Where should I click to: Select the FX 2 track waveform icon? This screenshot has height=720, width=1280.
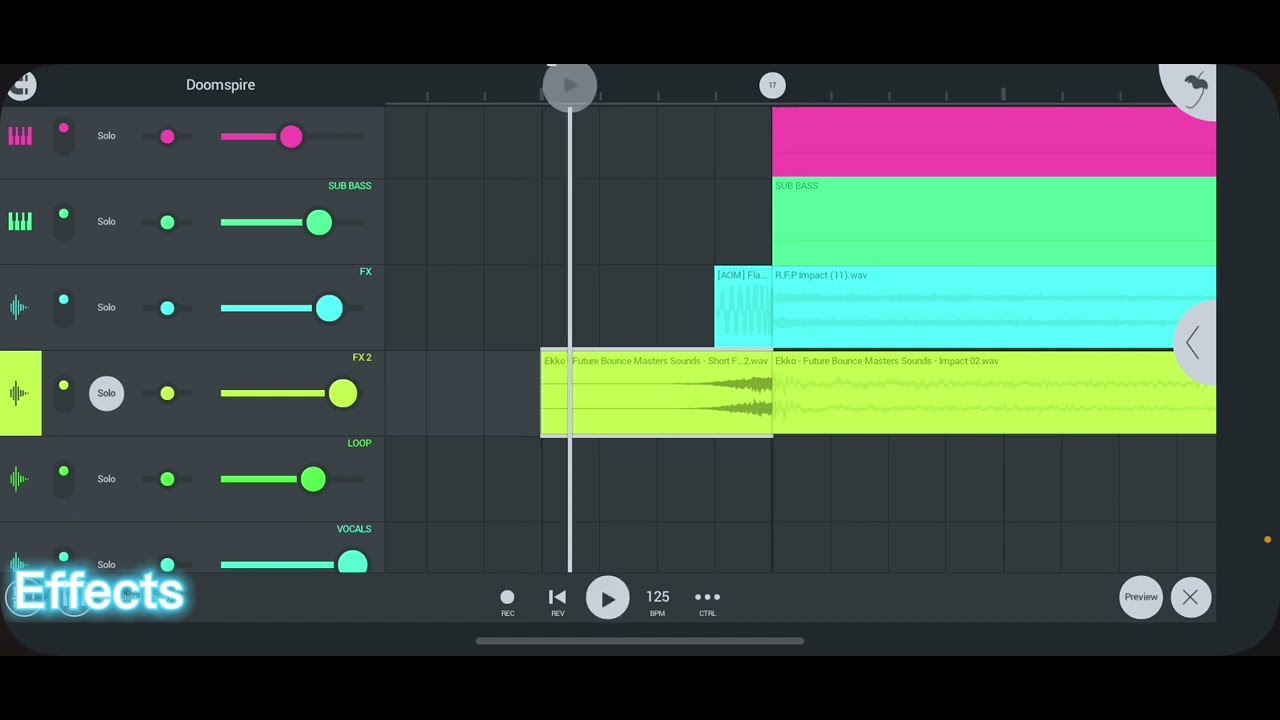[x=20, y=393]
